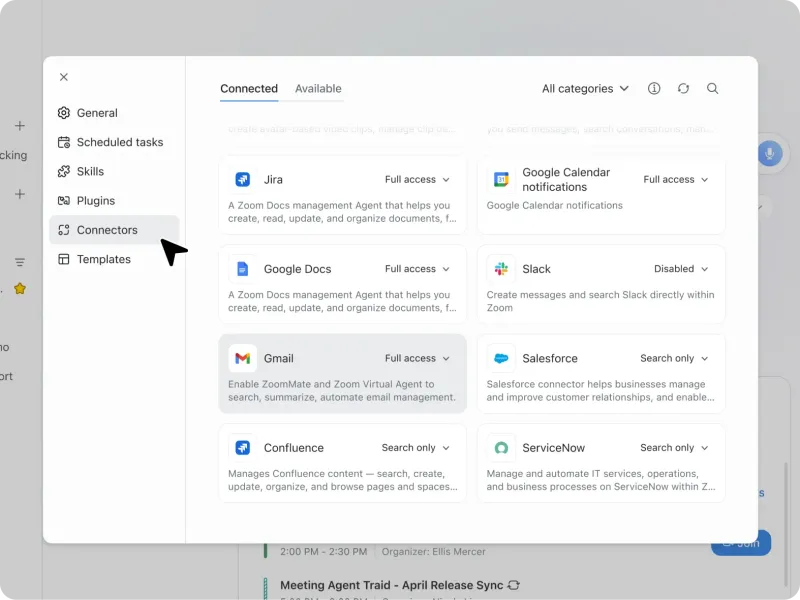Click the Google Calendar notifications title
Image resolution: width=800 pixels, height=600 pixels.
point(566,180)
